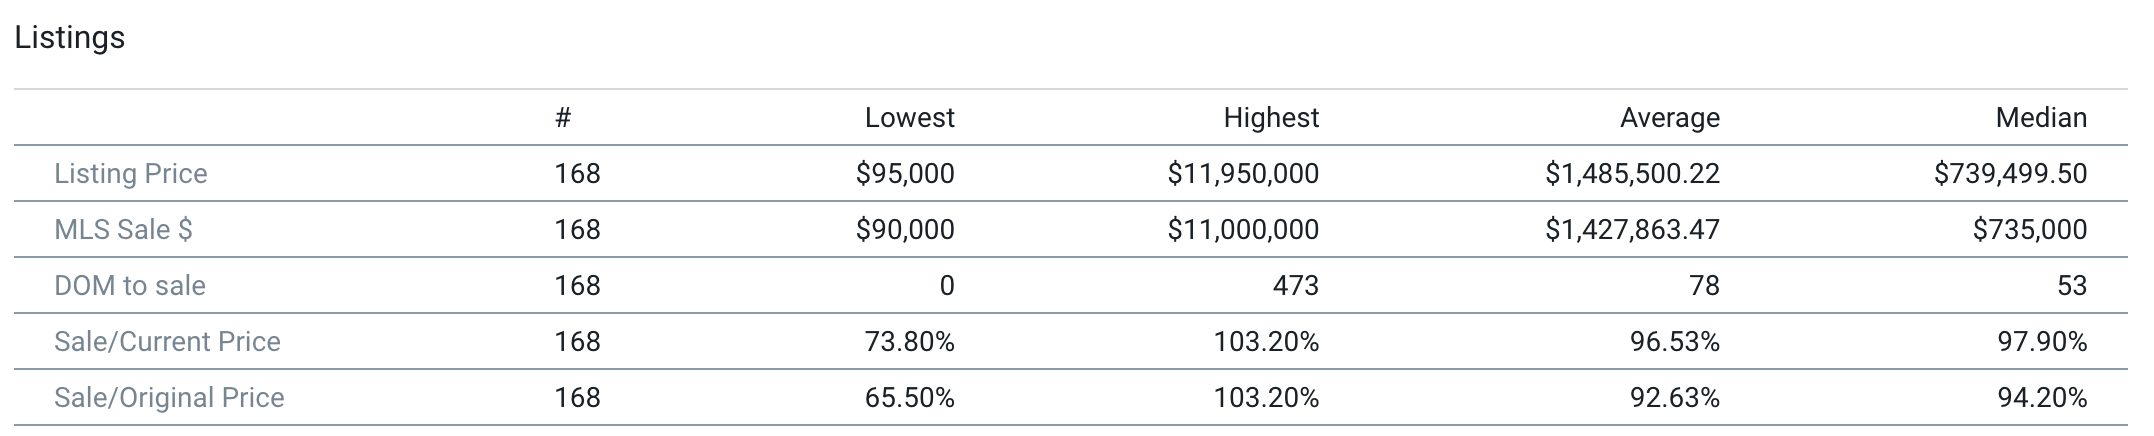Click the $735,000 median sale value
Screen dimensions: 2154x436
point(2030,230)
